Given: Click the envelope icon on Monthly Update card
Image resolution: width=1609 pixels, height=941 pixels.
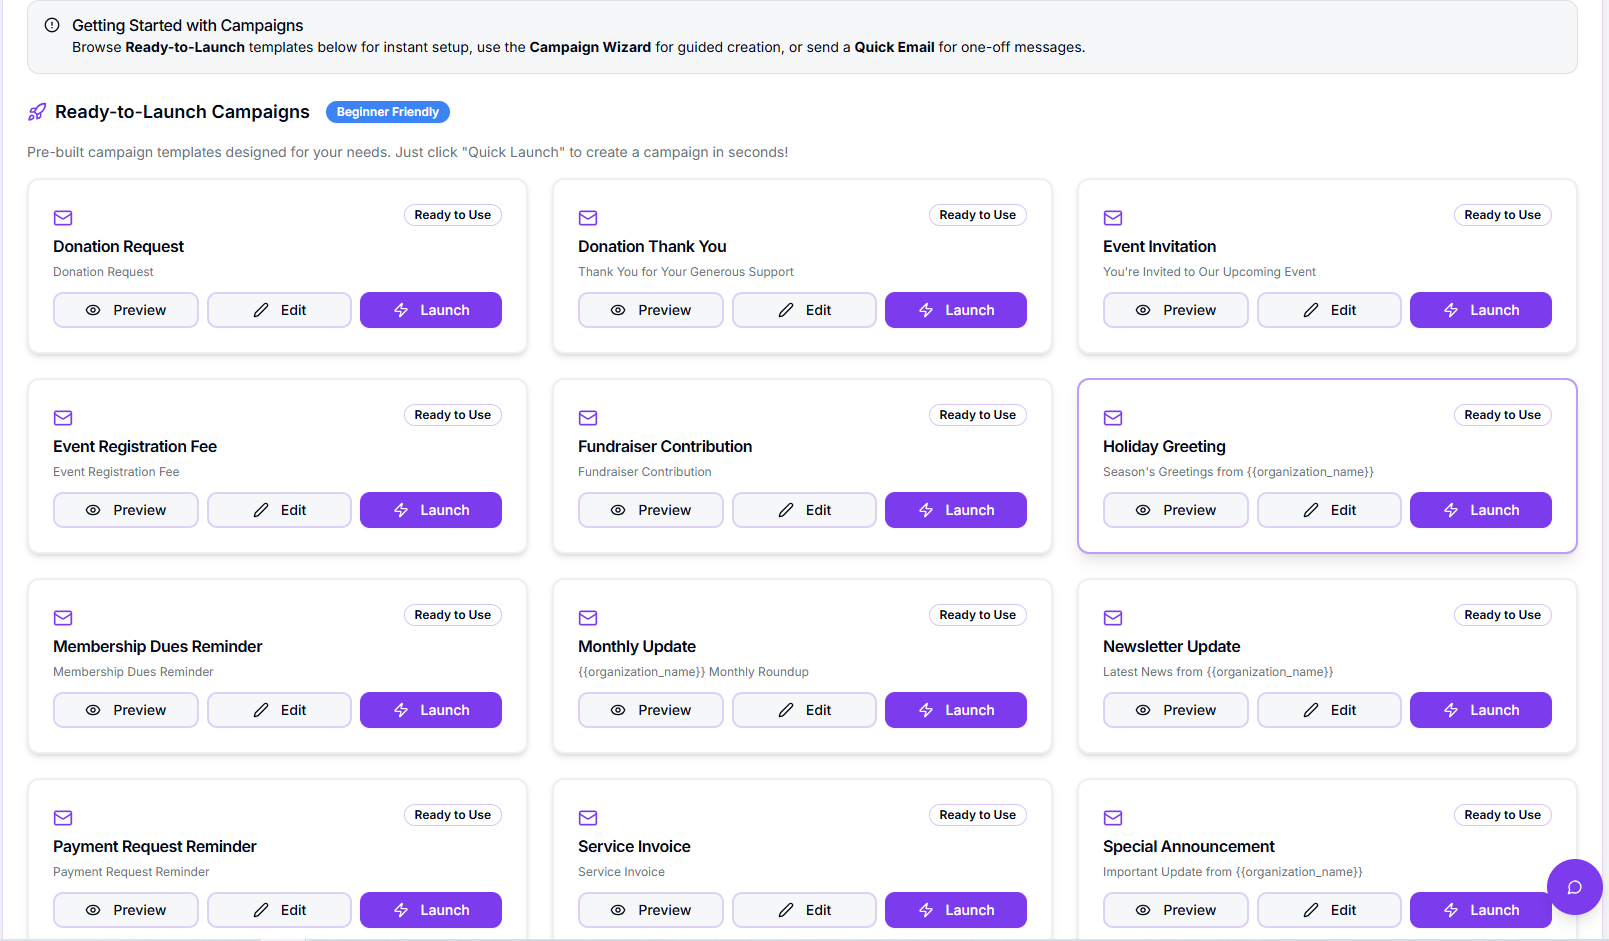Looking at the screenshot, I should pyautogui.click(x=588, y=618).
